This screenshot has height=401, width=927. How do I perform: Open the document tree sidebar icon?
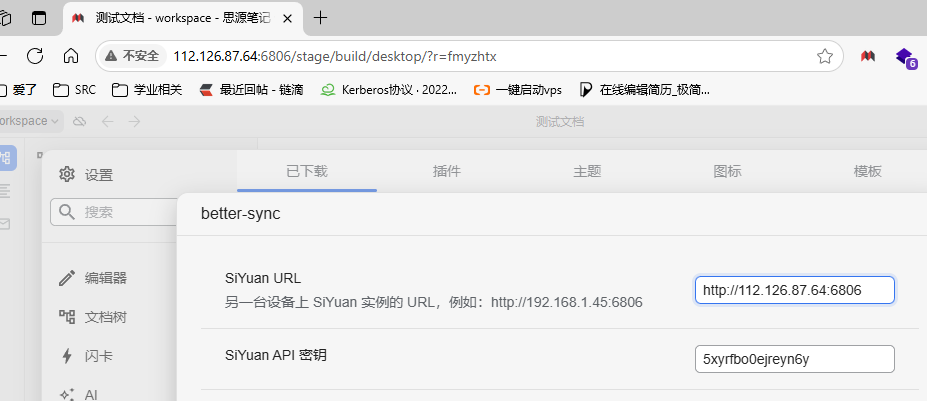coord(6,158)
